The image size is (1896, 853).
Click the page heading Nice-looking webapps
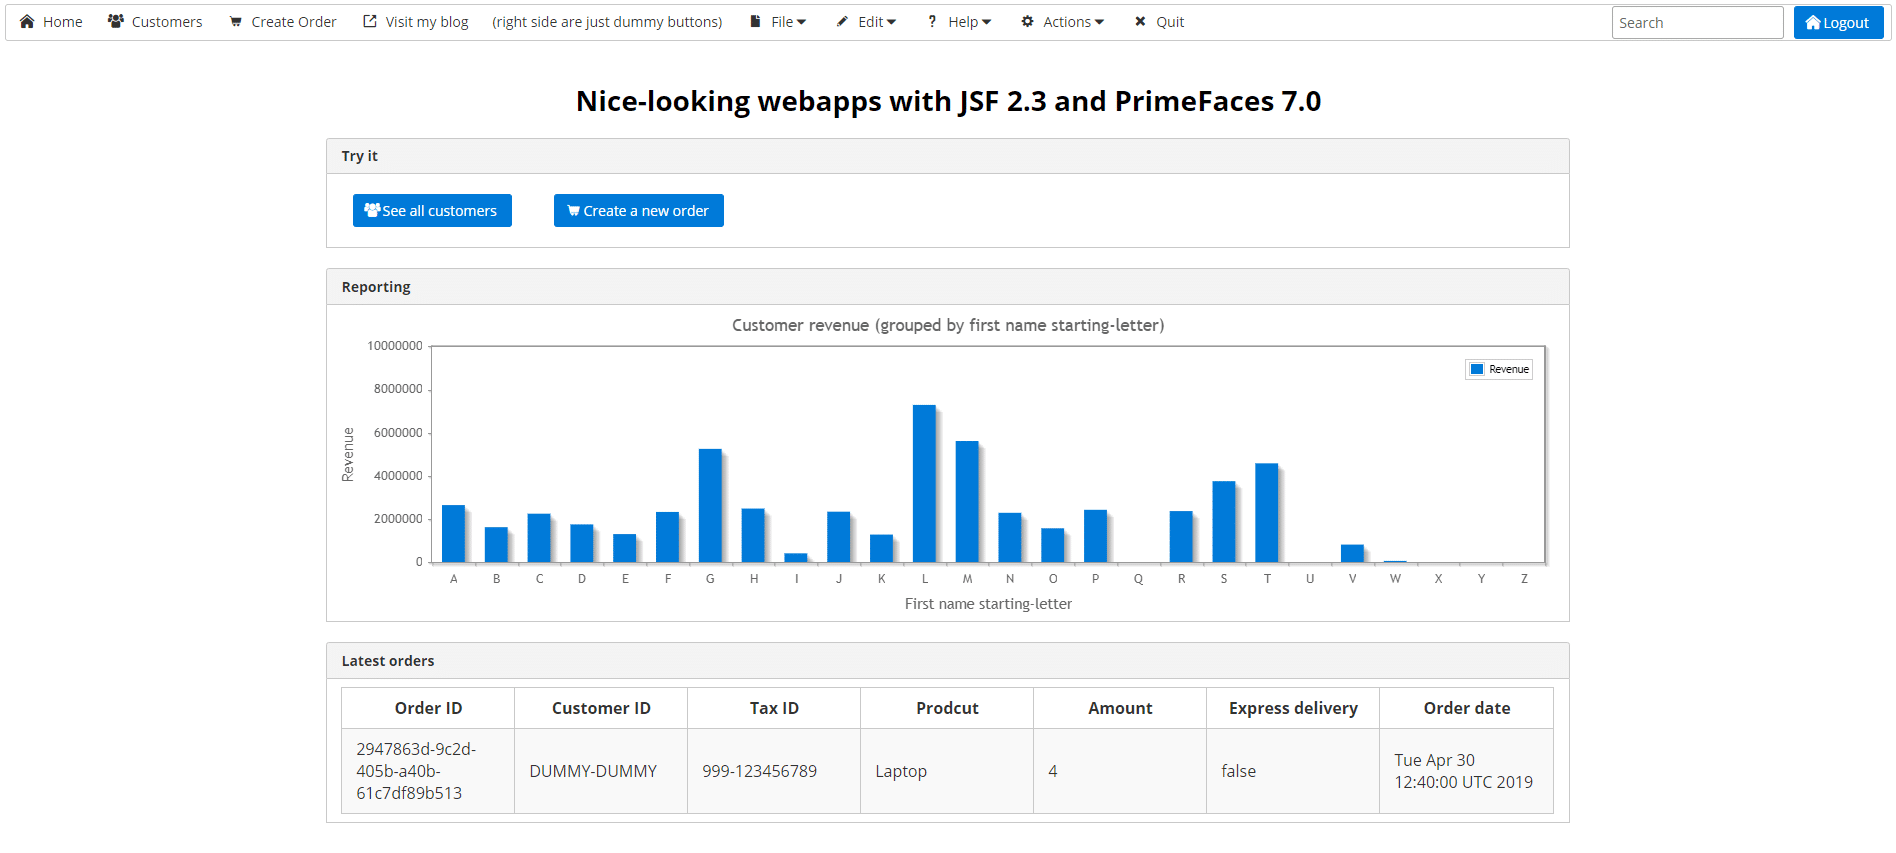(x=948, y=101)
